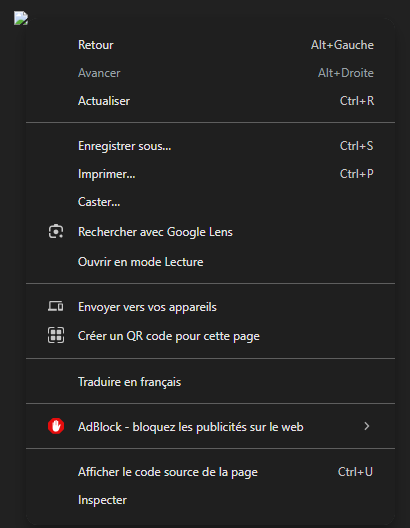This screenshot has height=528, width=410.
Task: Click the red AdBlock hand icon
Action: pos(56,426)
